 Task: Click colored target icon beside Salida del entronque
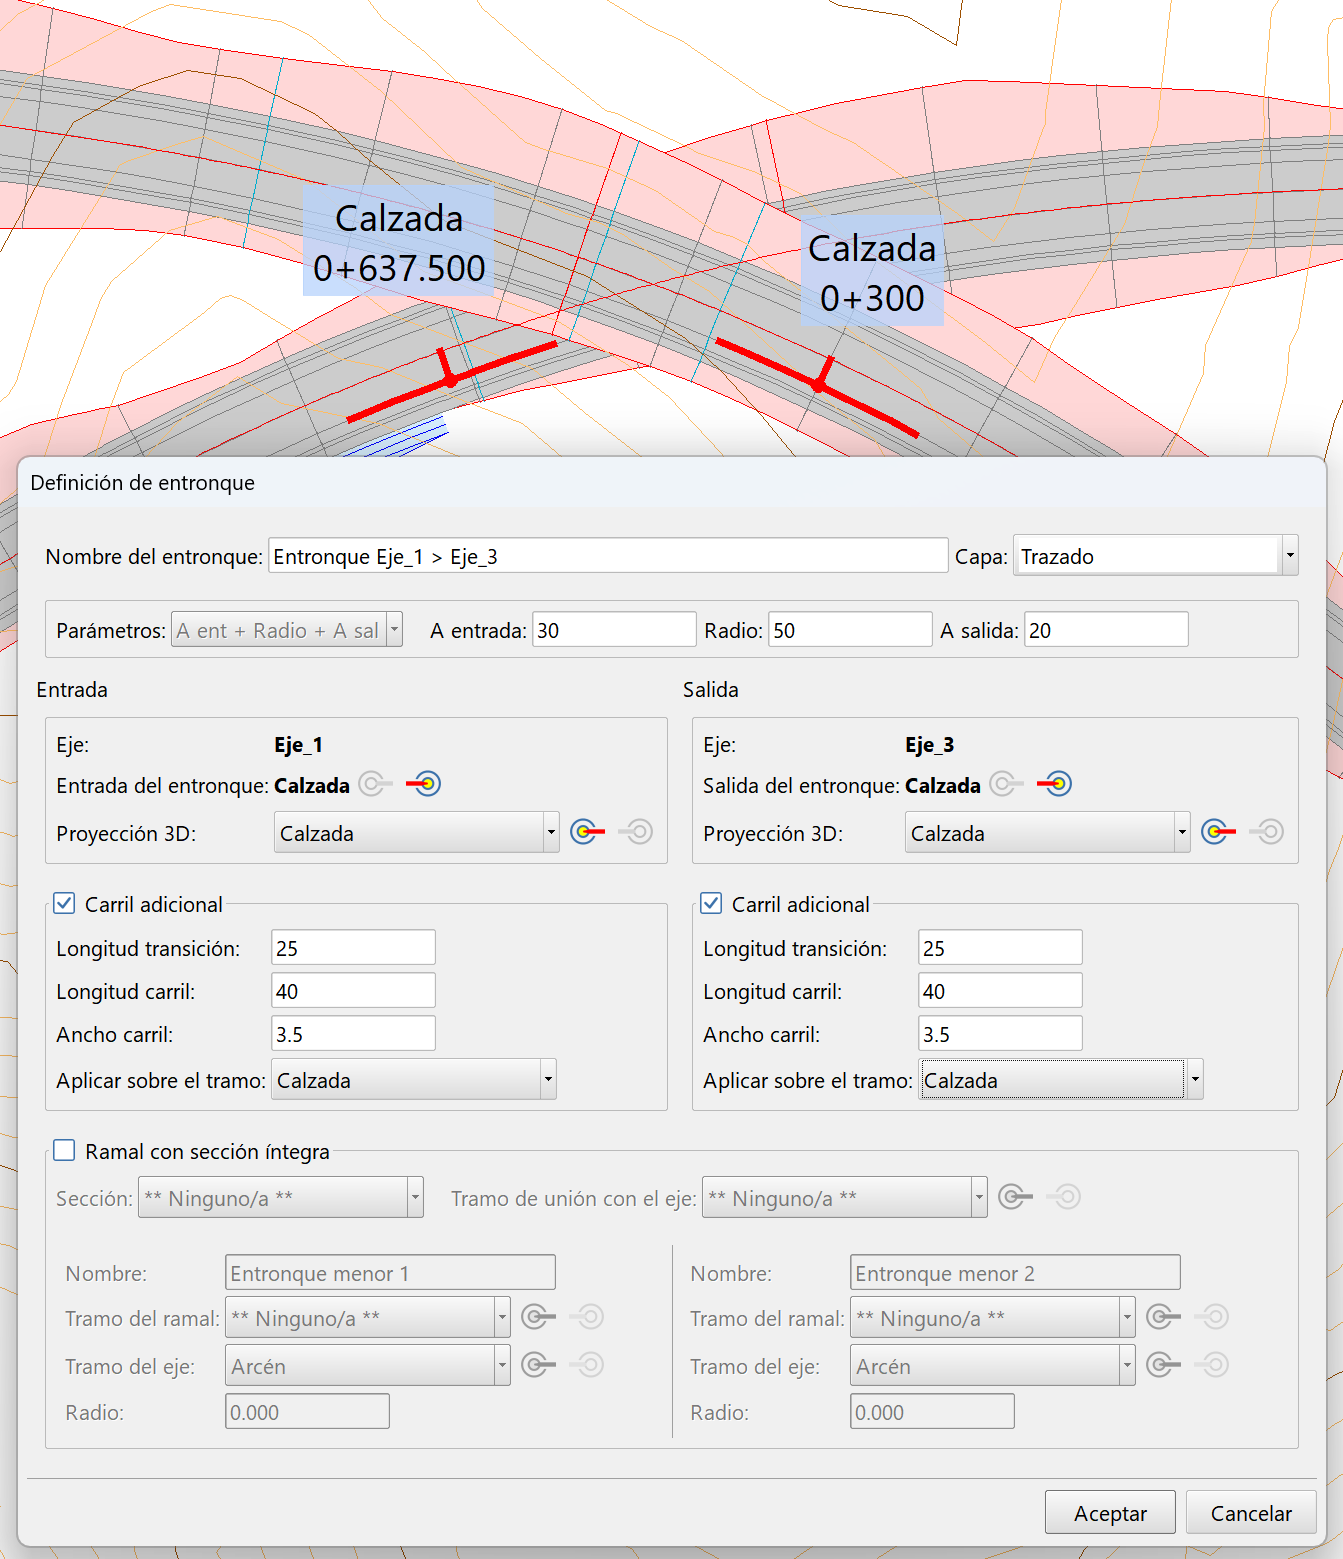(1054, 784)
